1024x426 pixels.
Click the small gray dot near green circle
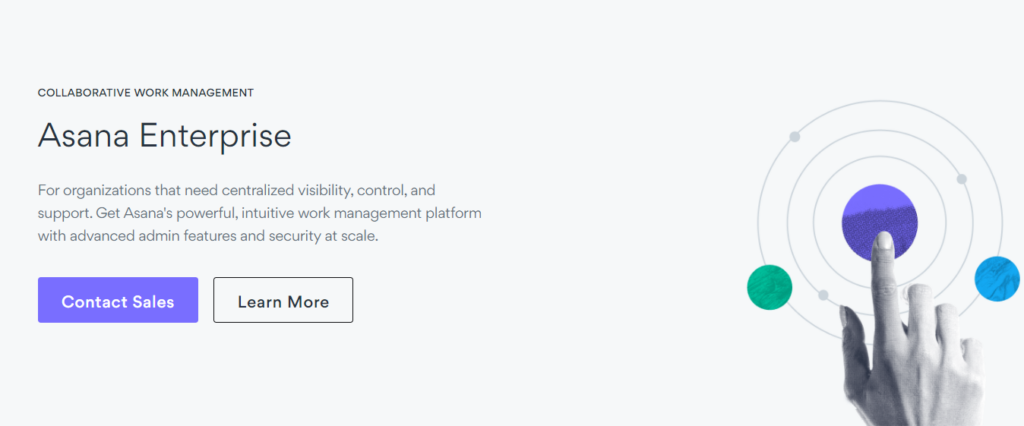824,295
